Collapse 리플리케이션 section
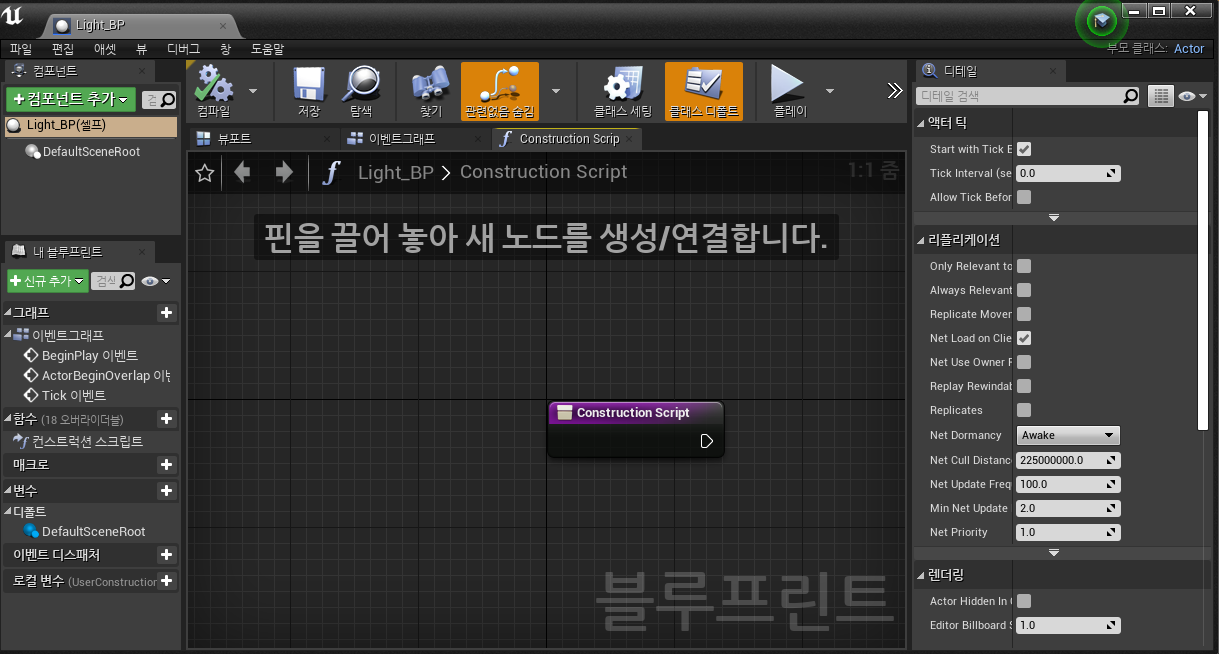 (x=921, y=240)
